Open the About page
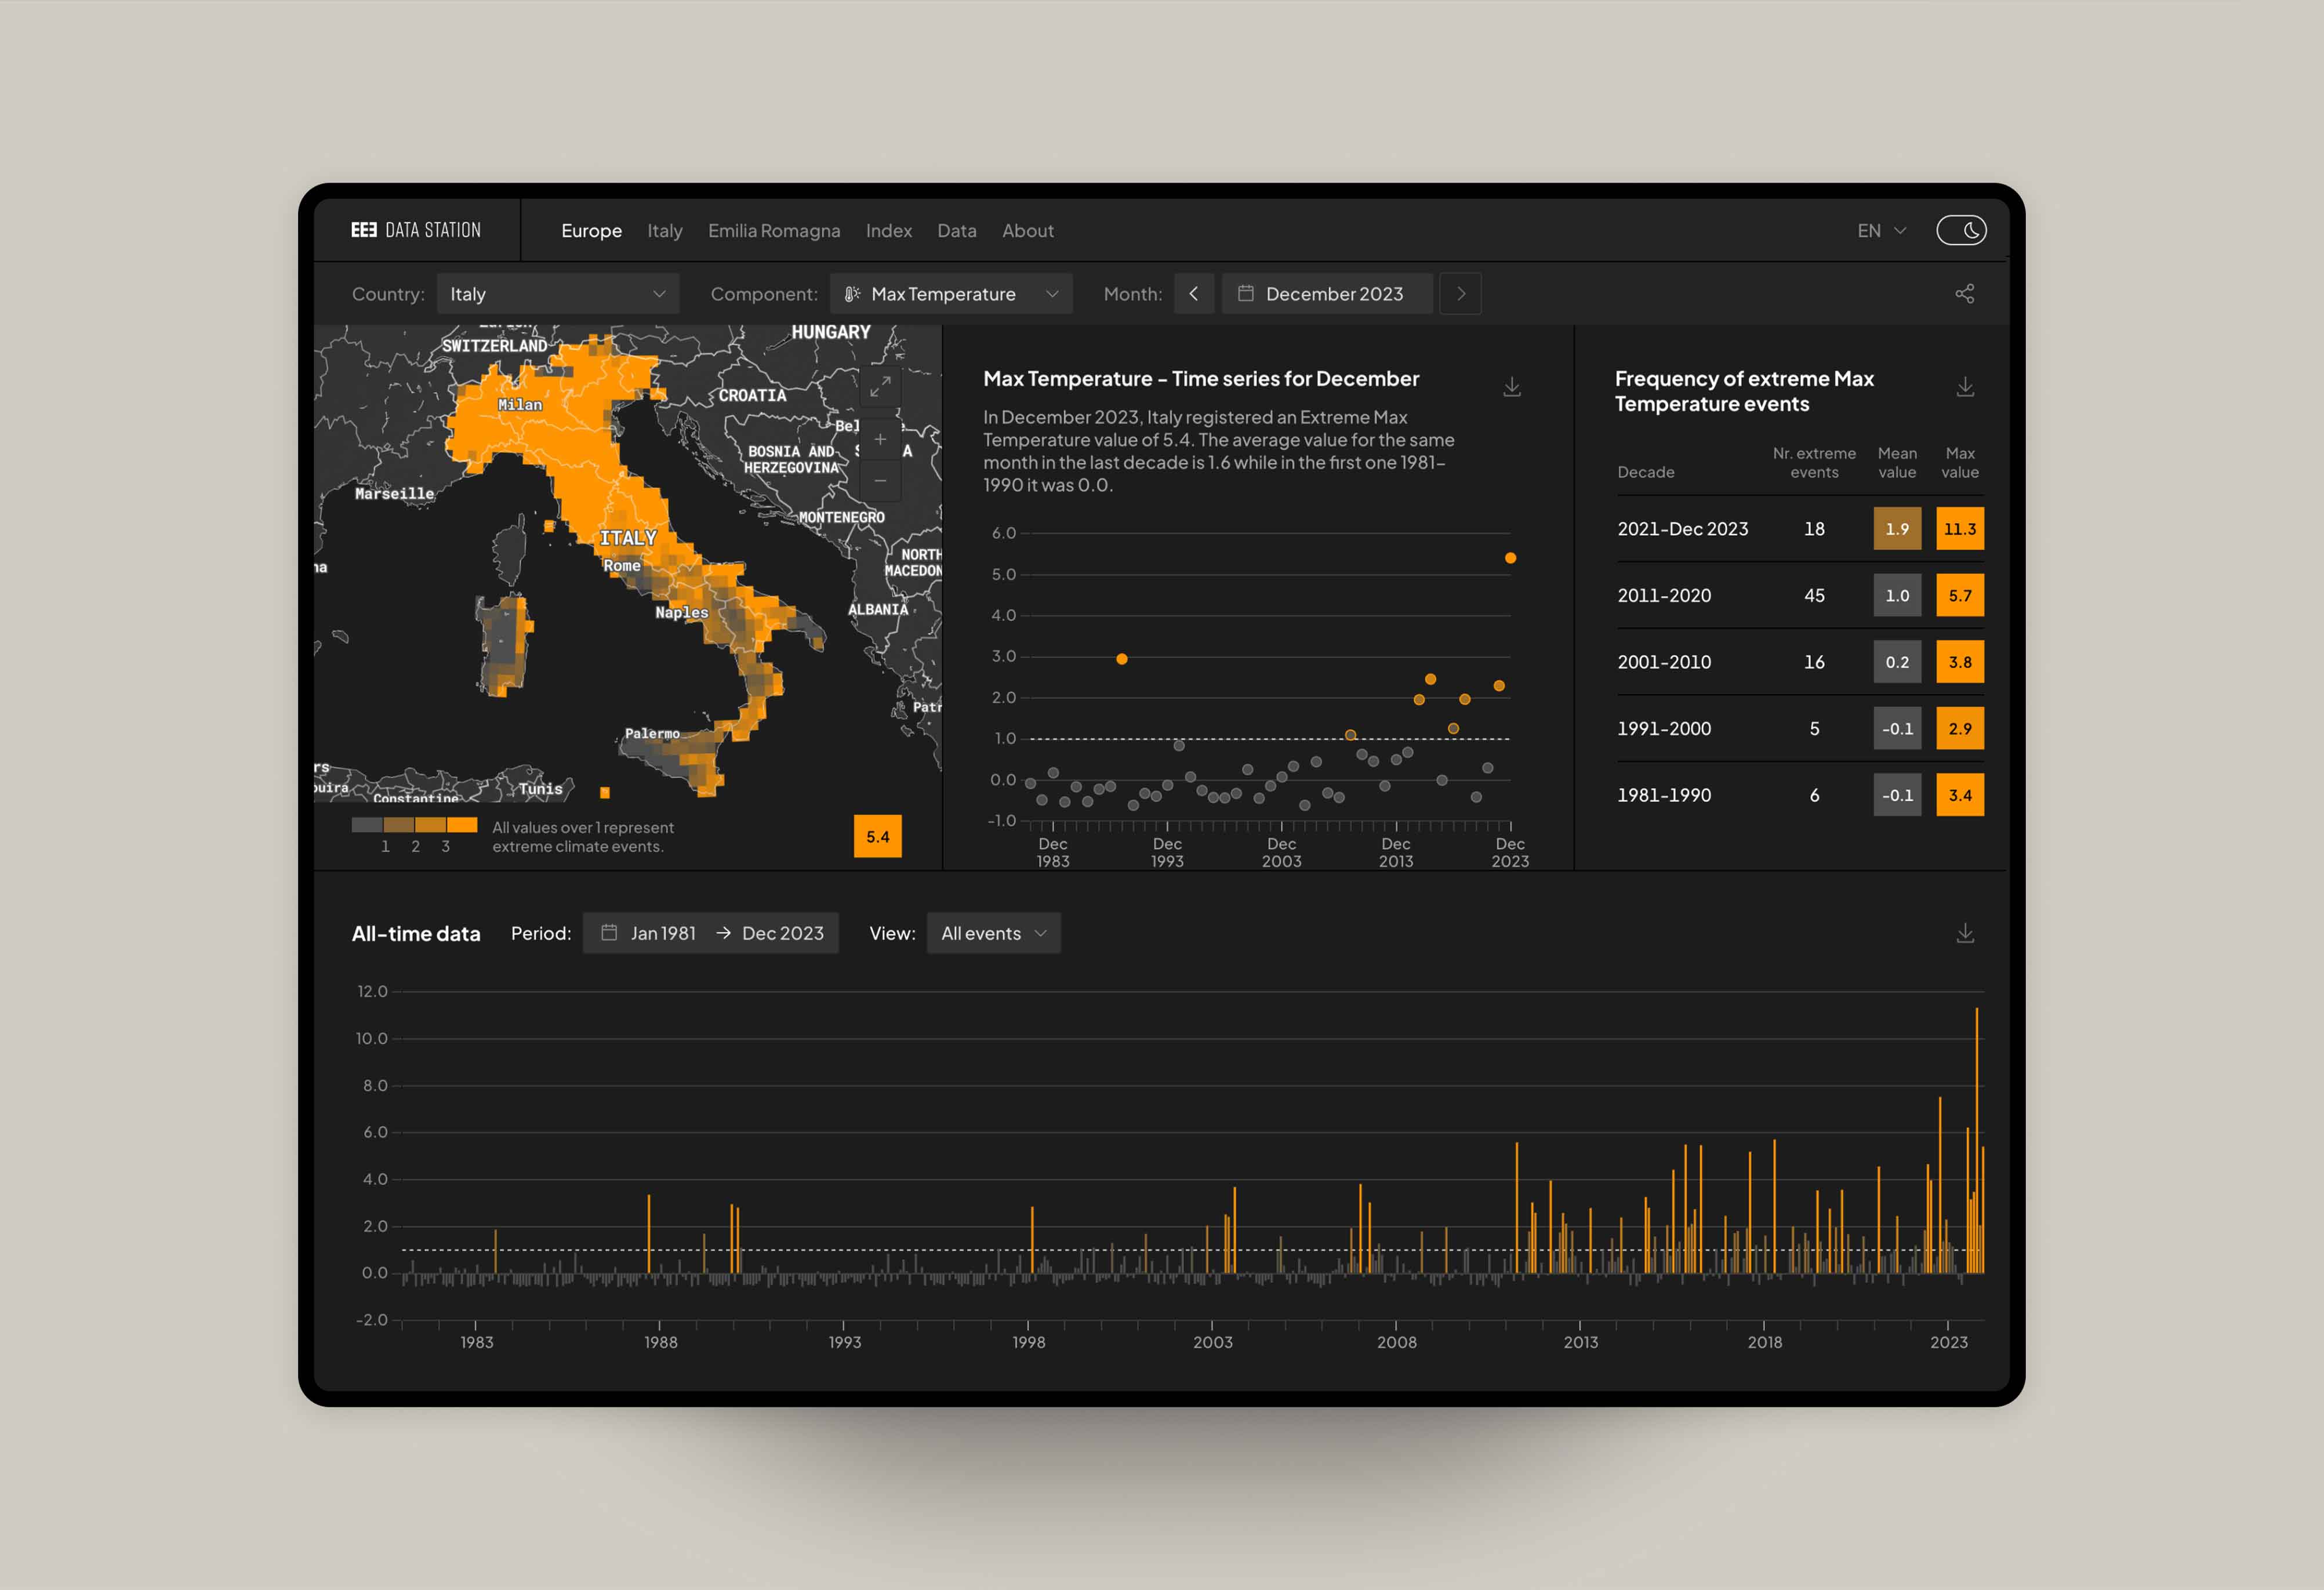The image size is (2324, 1590). point(1028,230)
